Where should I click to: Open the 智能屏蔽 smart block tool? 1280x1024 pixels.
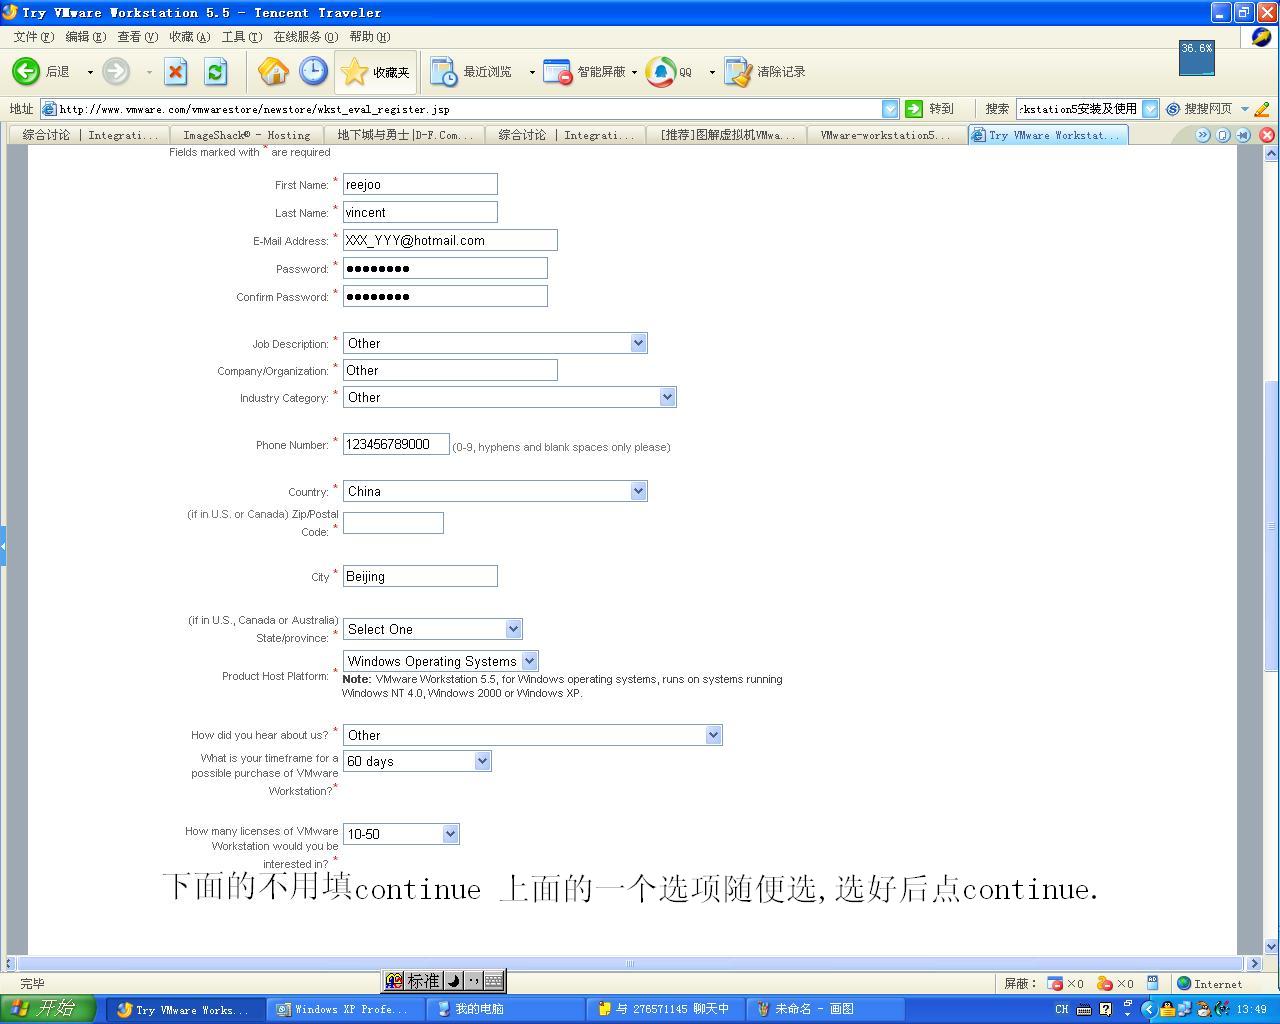(585, 71)
